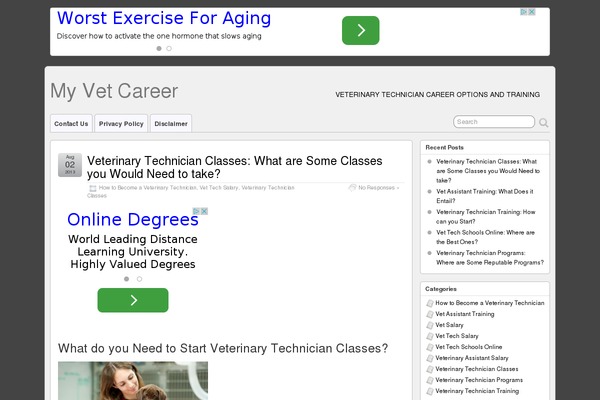Open AdChoices info icon on top banner
The height and width of the screenshot is (400, 600).
(x=524, y=12)
